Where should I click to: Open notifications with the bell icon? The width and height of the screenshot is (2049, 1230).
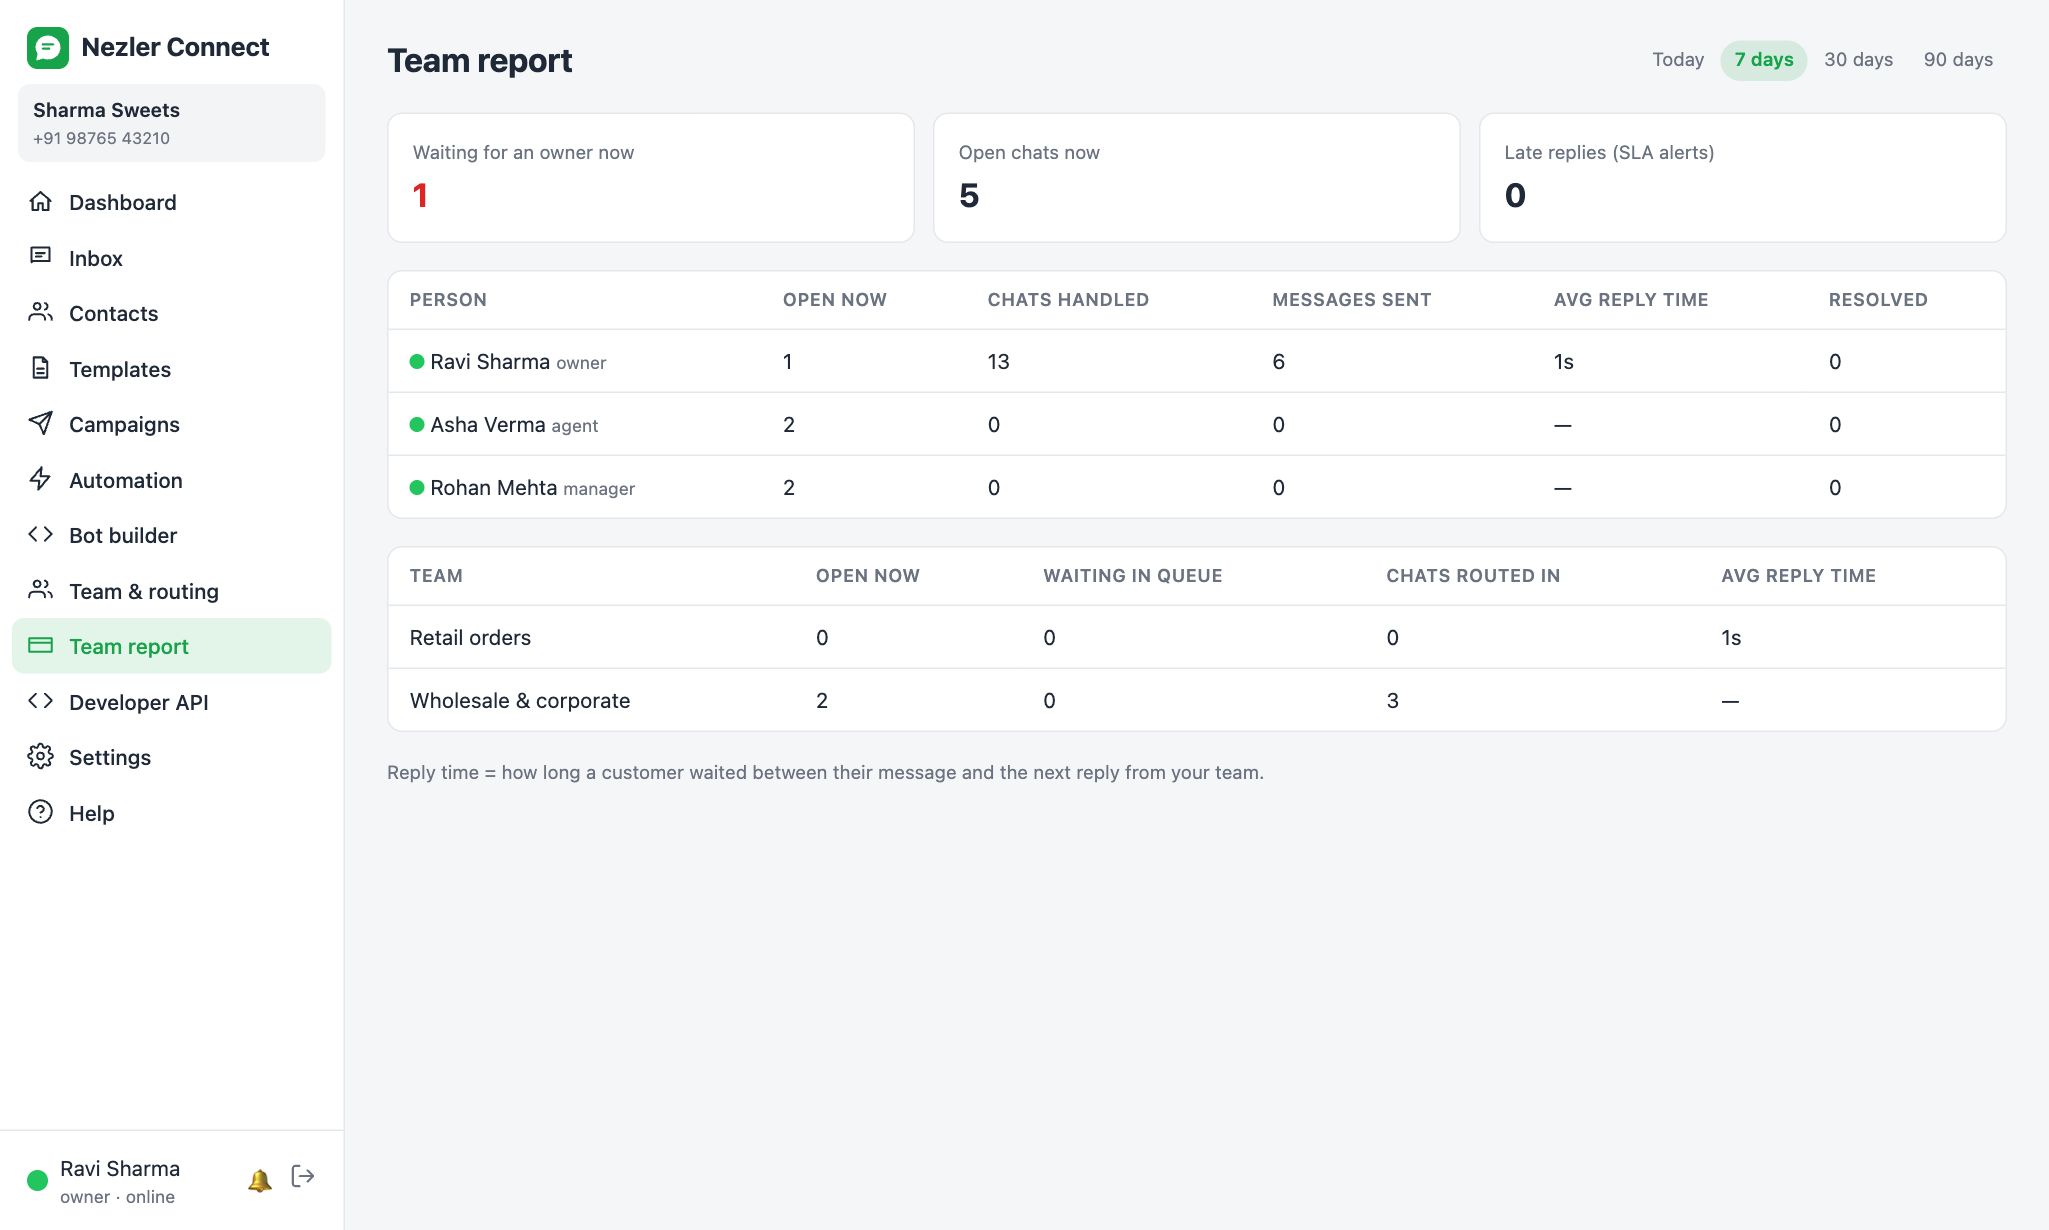click(x=260, y=1180)
